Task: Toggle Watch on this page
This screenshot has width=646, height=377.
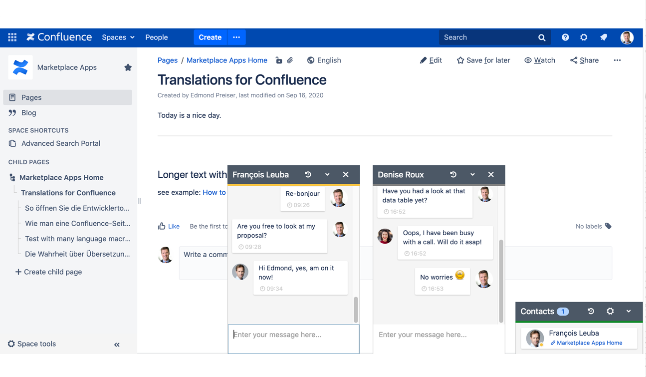Action: point(540,60)
